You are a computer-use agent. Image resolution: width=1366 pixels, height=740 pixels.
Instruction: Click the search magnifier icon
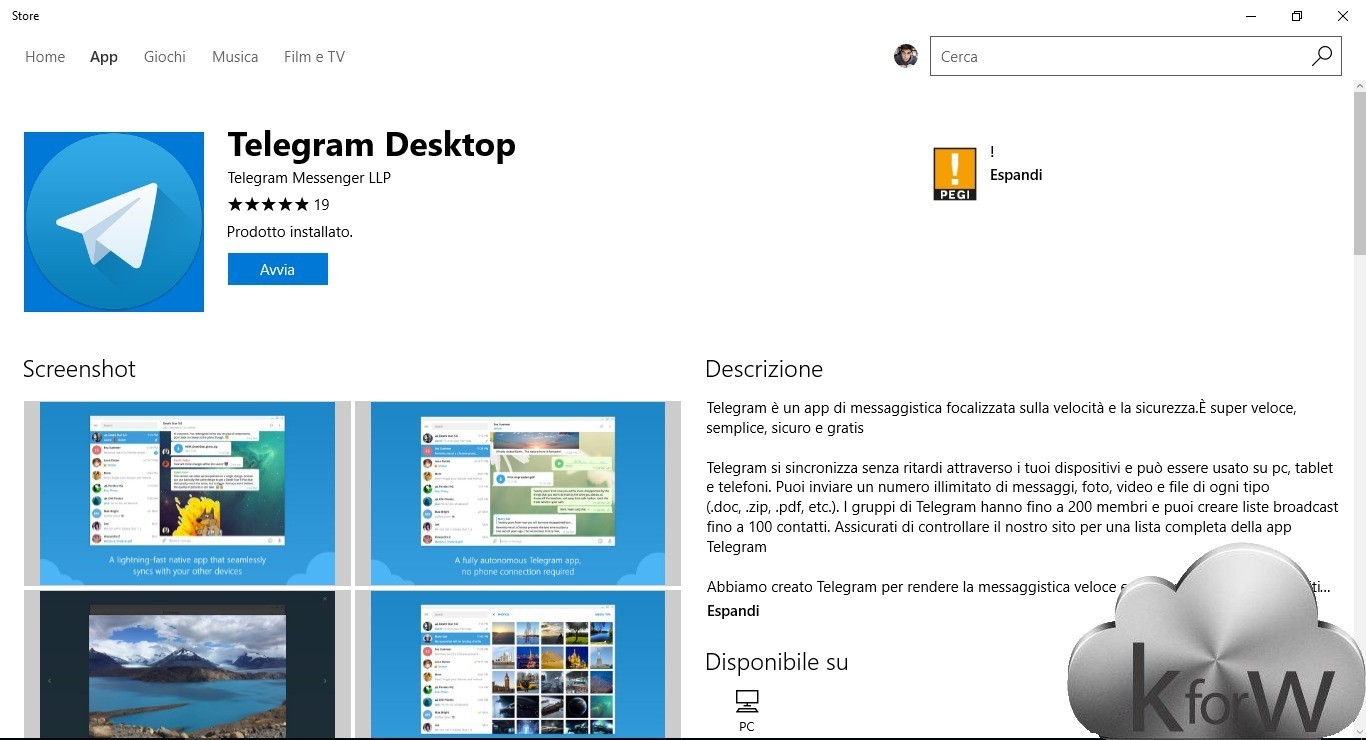coord(1321,57)
